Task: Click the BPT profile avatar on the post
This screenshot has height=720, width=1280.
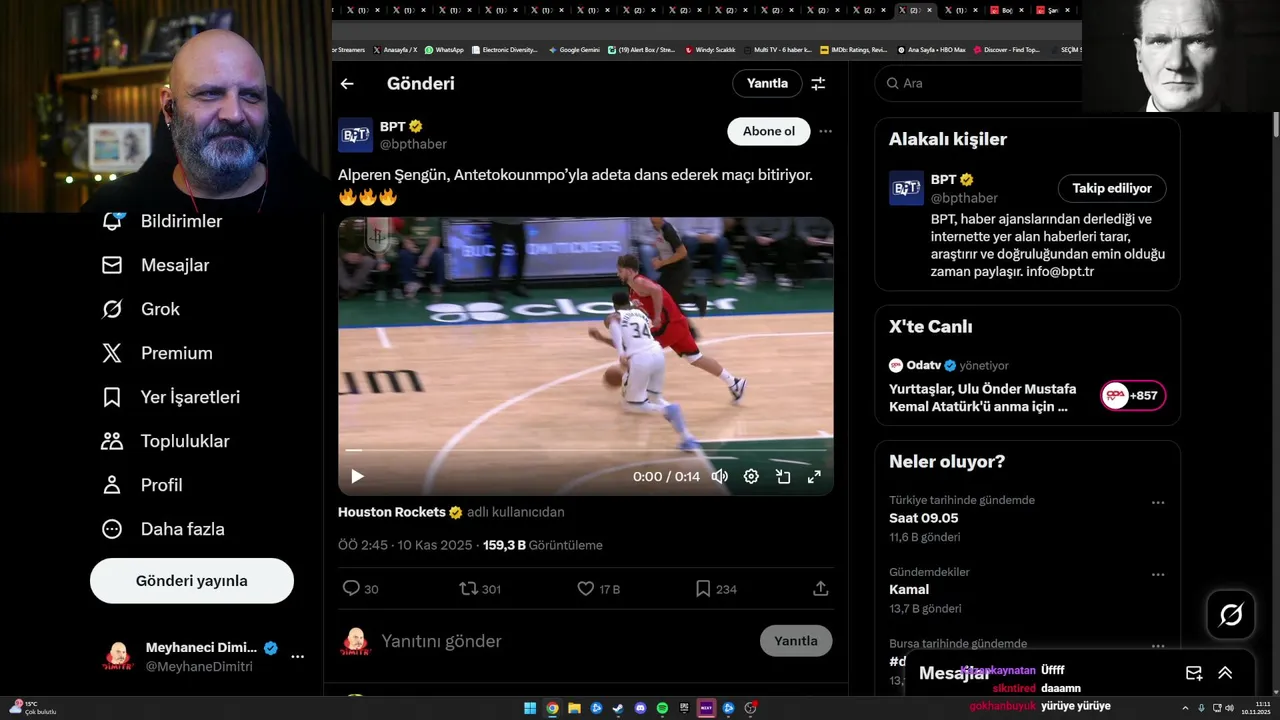Action: point(355,135)
